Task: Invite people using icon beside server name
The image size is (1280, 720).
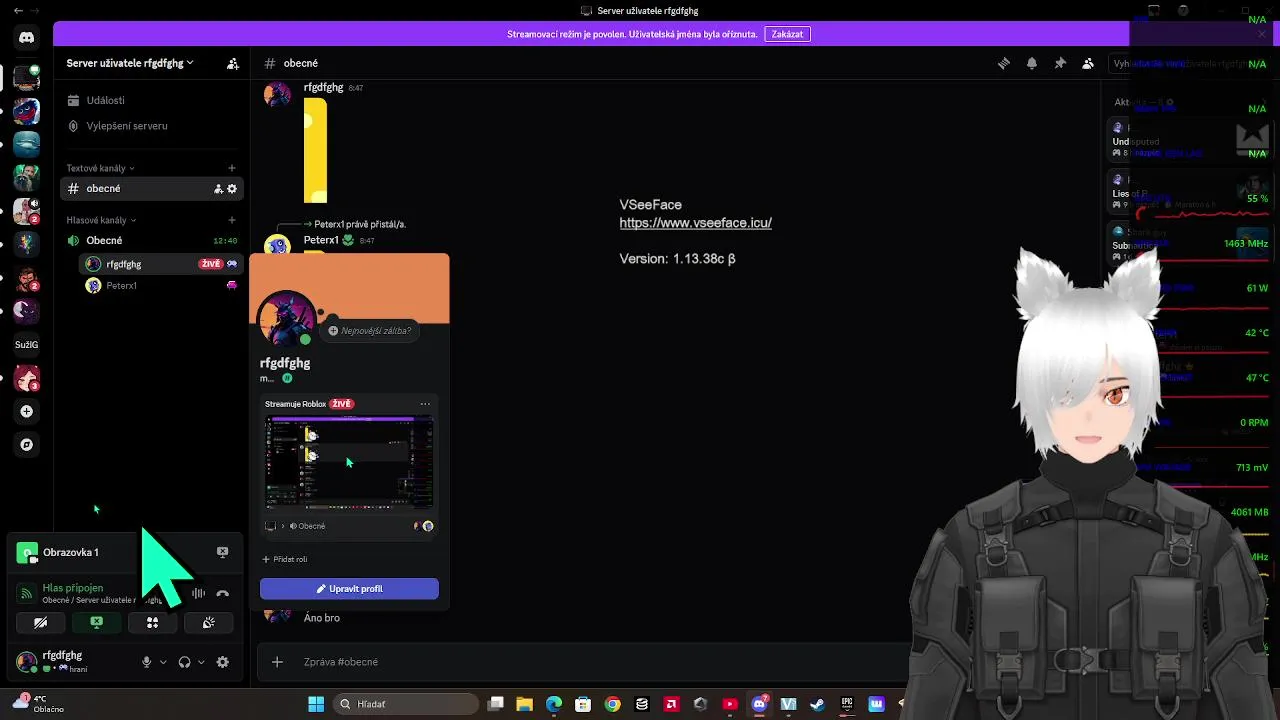Action: pos(233,63)
